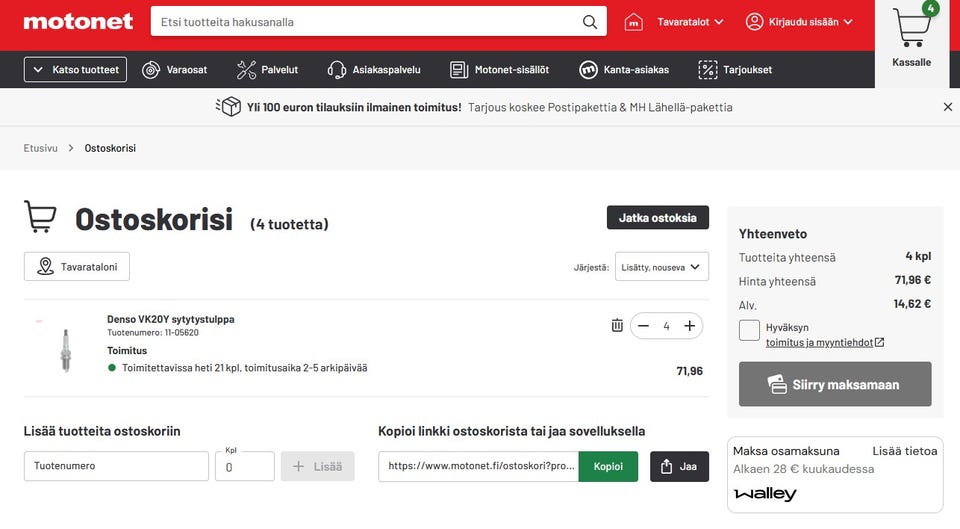
Task: Click the Walley logo
Action: pyautogui.click(x=765, y=493)
